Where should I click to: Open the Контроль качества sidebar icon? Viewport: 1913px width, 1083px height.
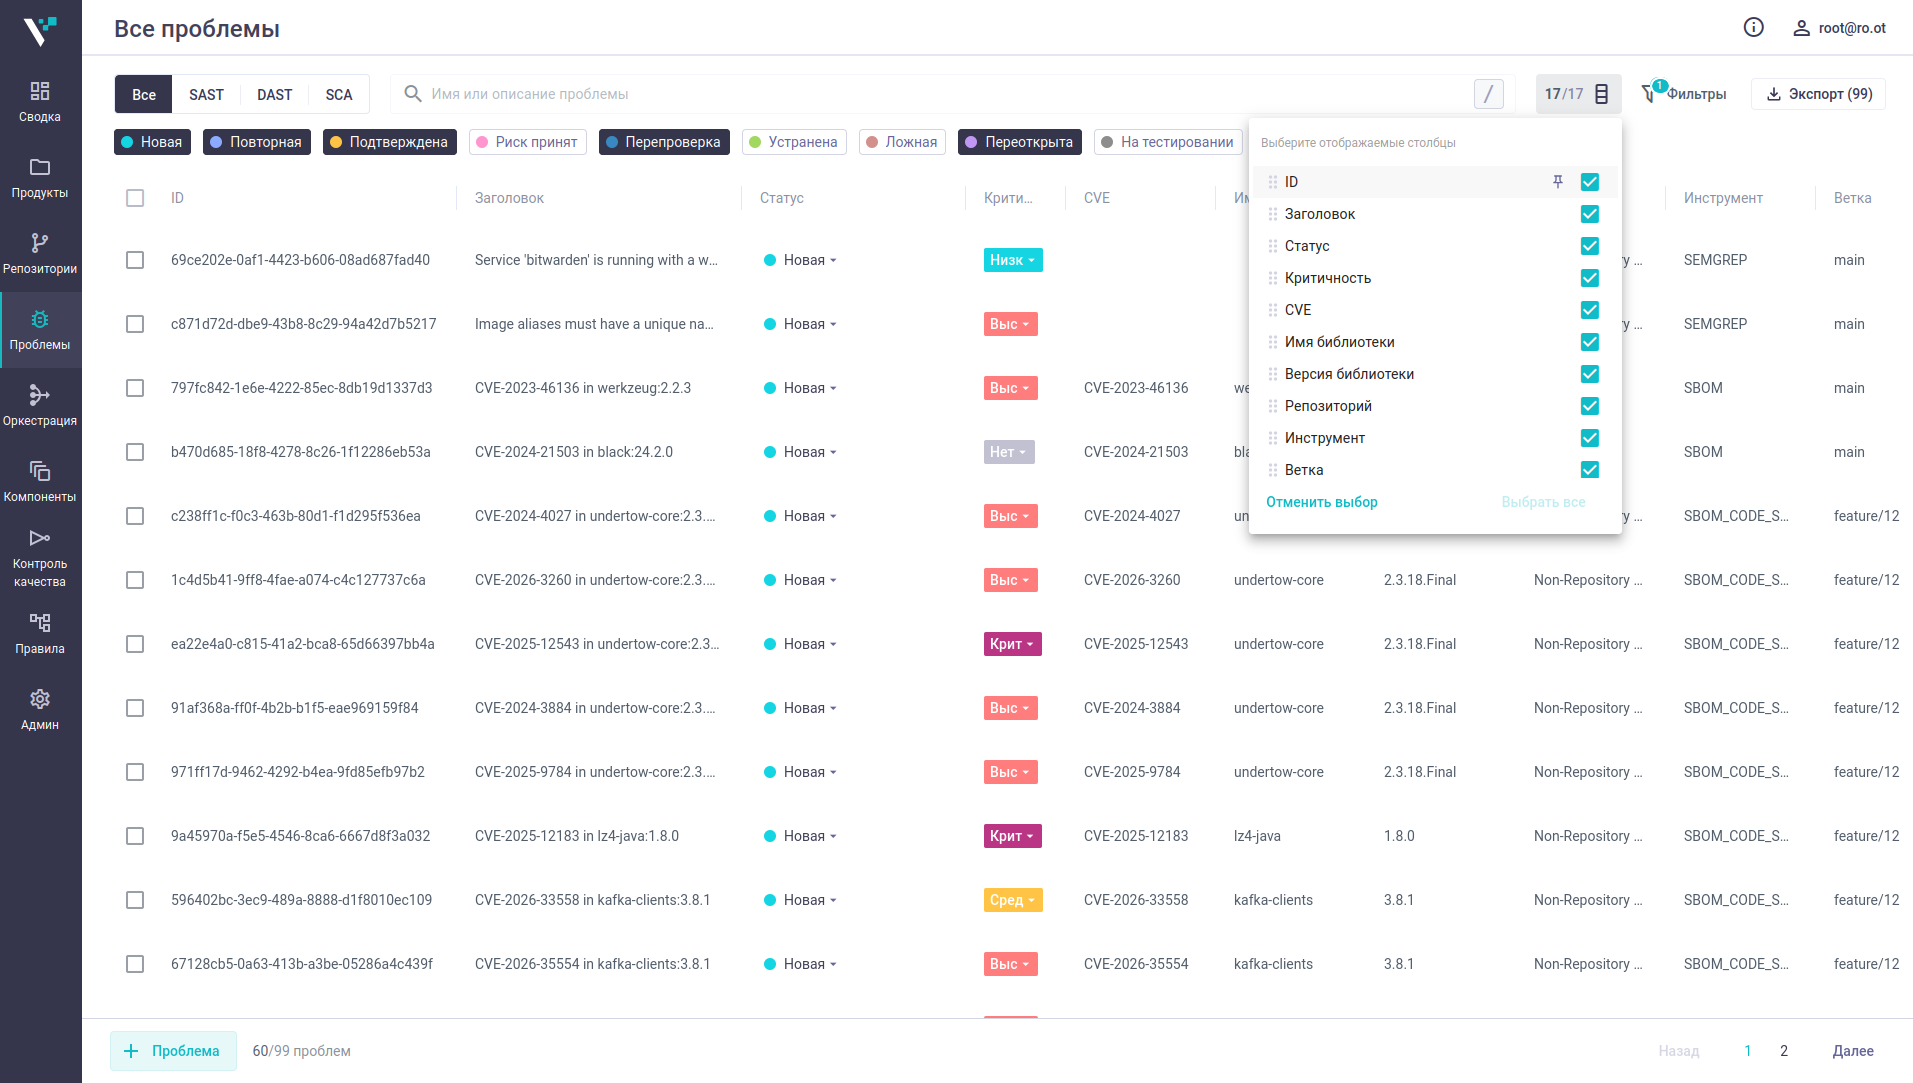(40, 538)
